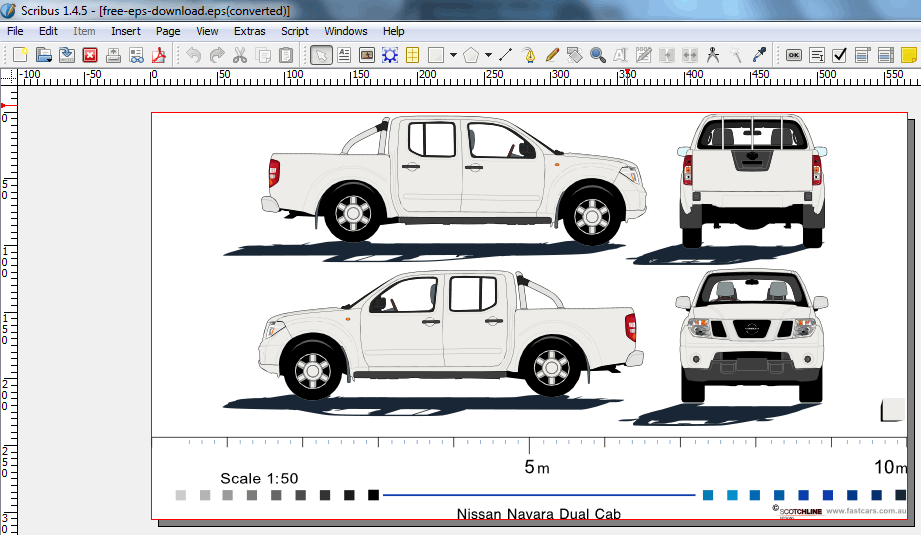Select the Measurements compass tool

tap(713, 55)
